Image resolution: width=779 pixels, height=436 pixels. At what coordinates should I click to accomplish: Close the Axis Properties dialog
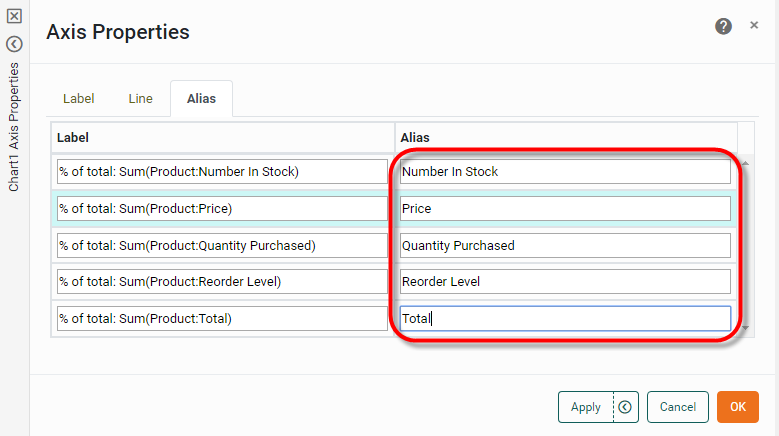pyautogui.click(x=754, y=25)
